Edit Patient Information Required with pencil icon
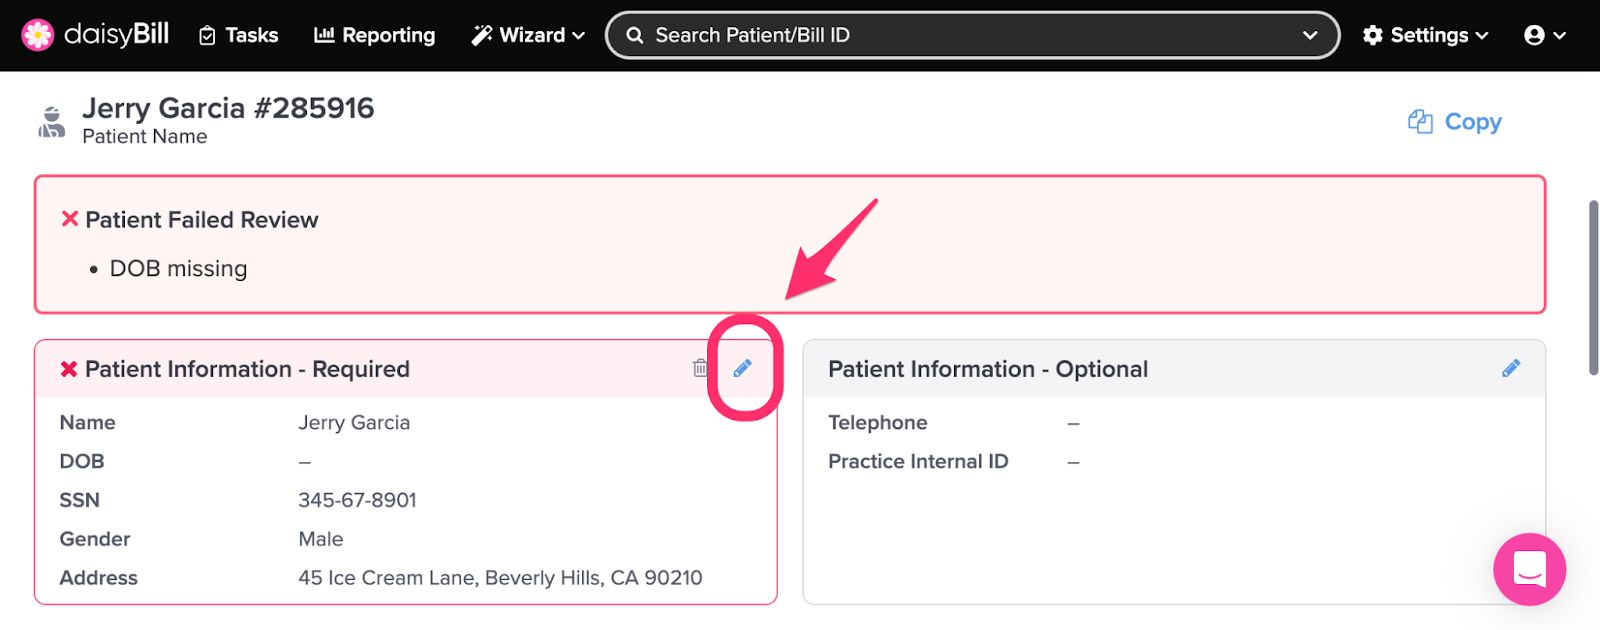This screenshot has height=630, width=1600. (742, 368)
